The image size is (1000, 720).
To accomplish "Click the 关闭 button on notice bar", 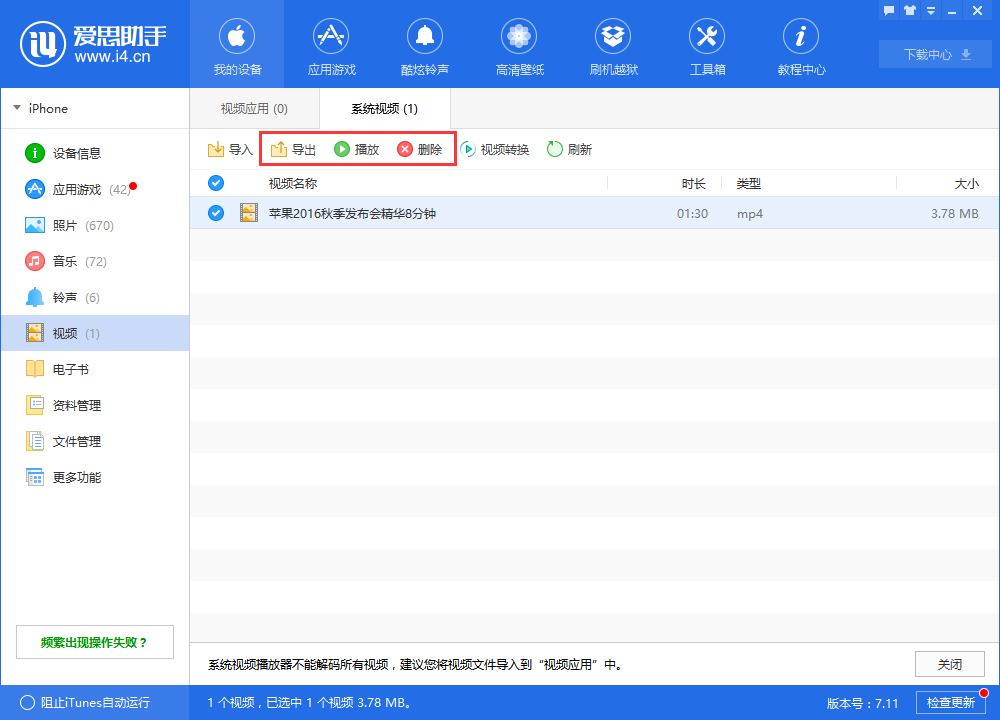I will pos(949,664).
